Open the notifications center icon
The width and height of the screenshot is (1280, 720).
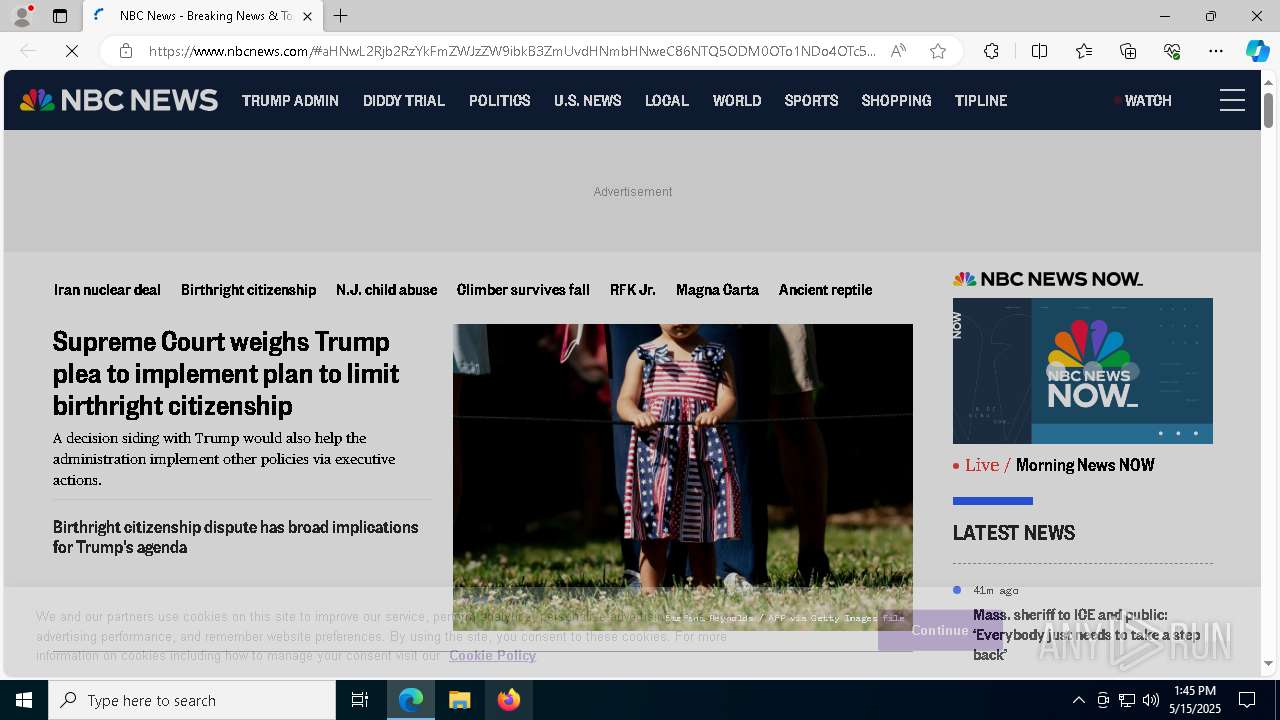[x=1247, y=700]
